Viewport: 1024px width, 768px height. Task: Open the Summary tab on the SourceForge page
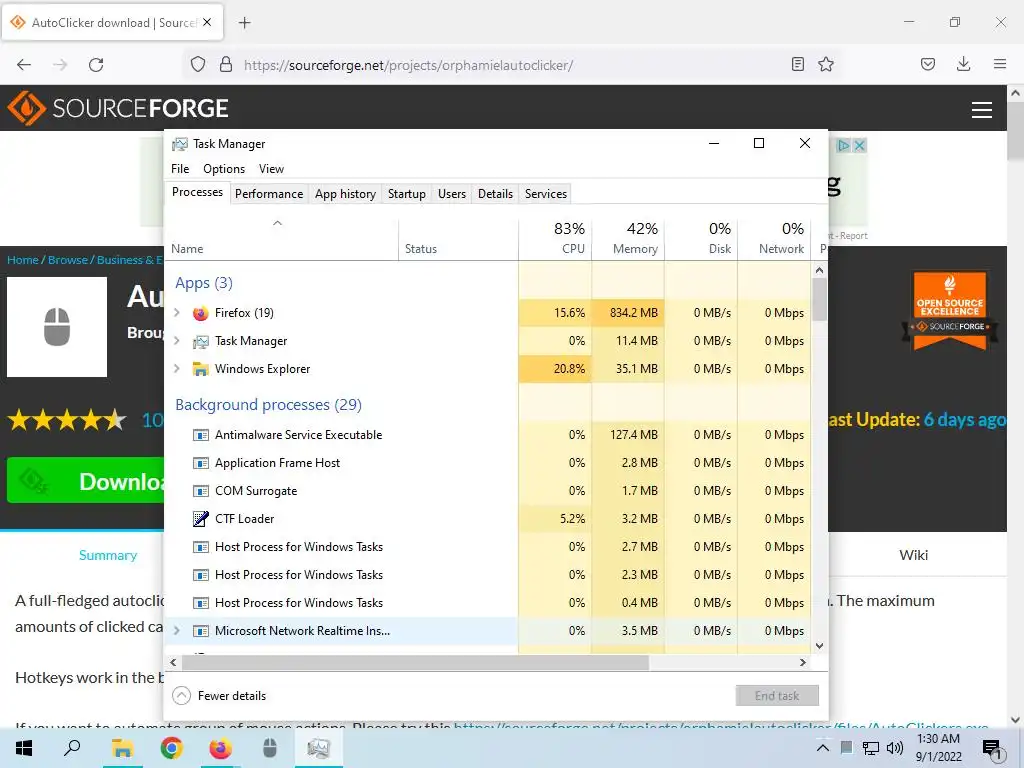tap(108, 555)
